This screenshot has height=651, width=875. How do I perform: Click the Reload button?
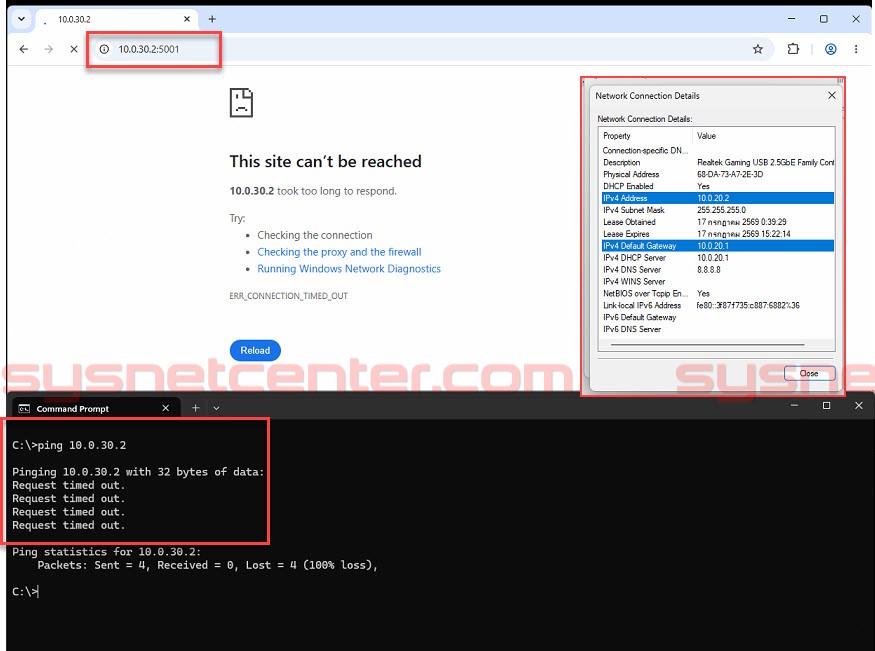[255, 350]
